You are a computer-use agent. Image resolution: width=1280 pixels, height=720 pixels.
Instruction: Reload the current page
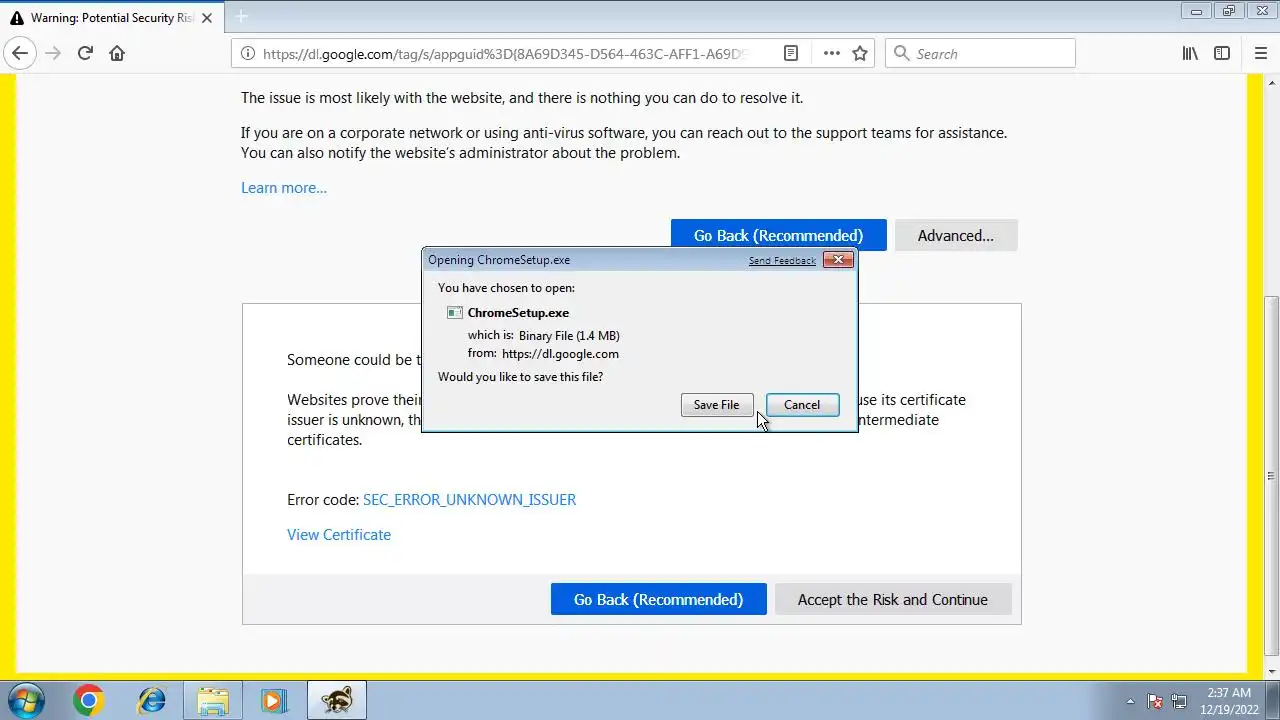[85, 54]
